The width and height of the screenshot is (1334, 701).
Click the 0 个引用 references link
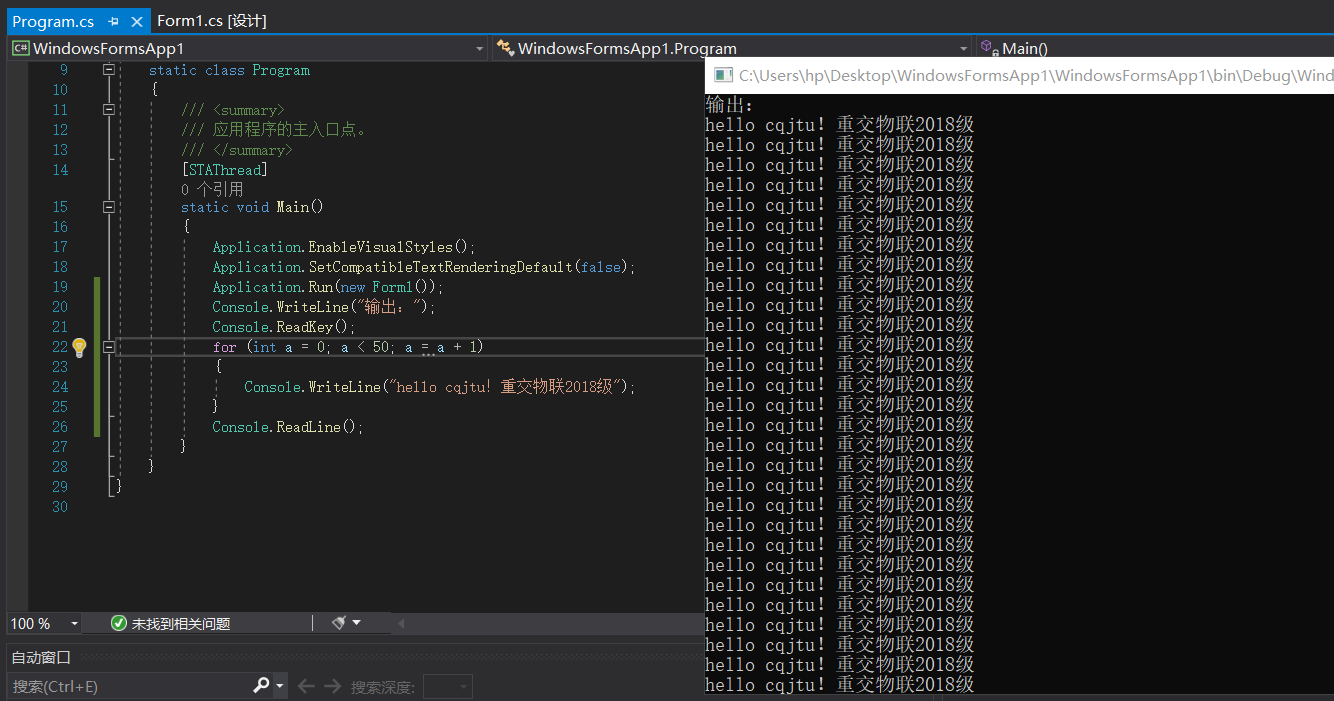pos(212,188)
